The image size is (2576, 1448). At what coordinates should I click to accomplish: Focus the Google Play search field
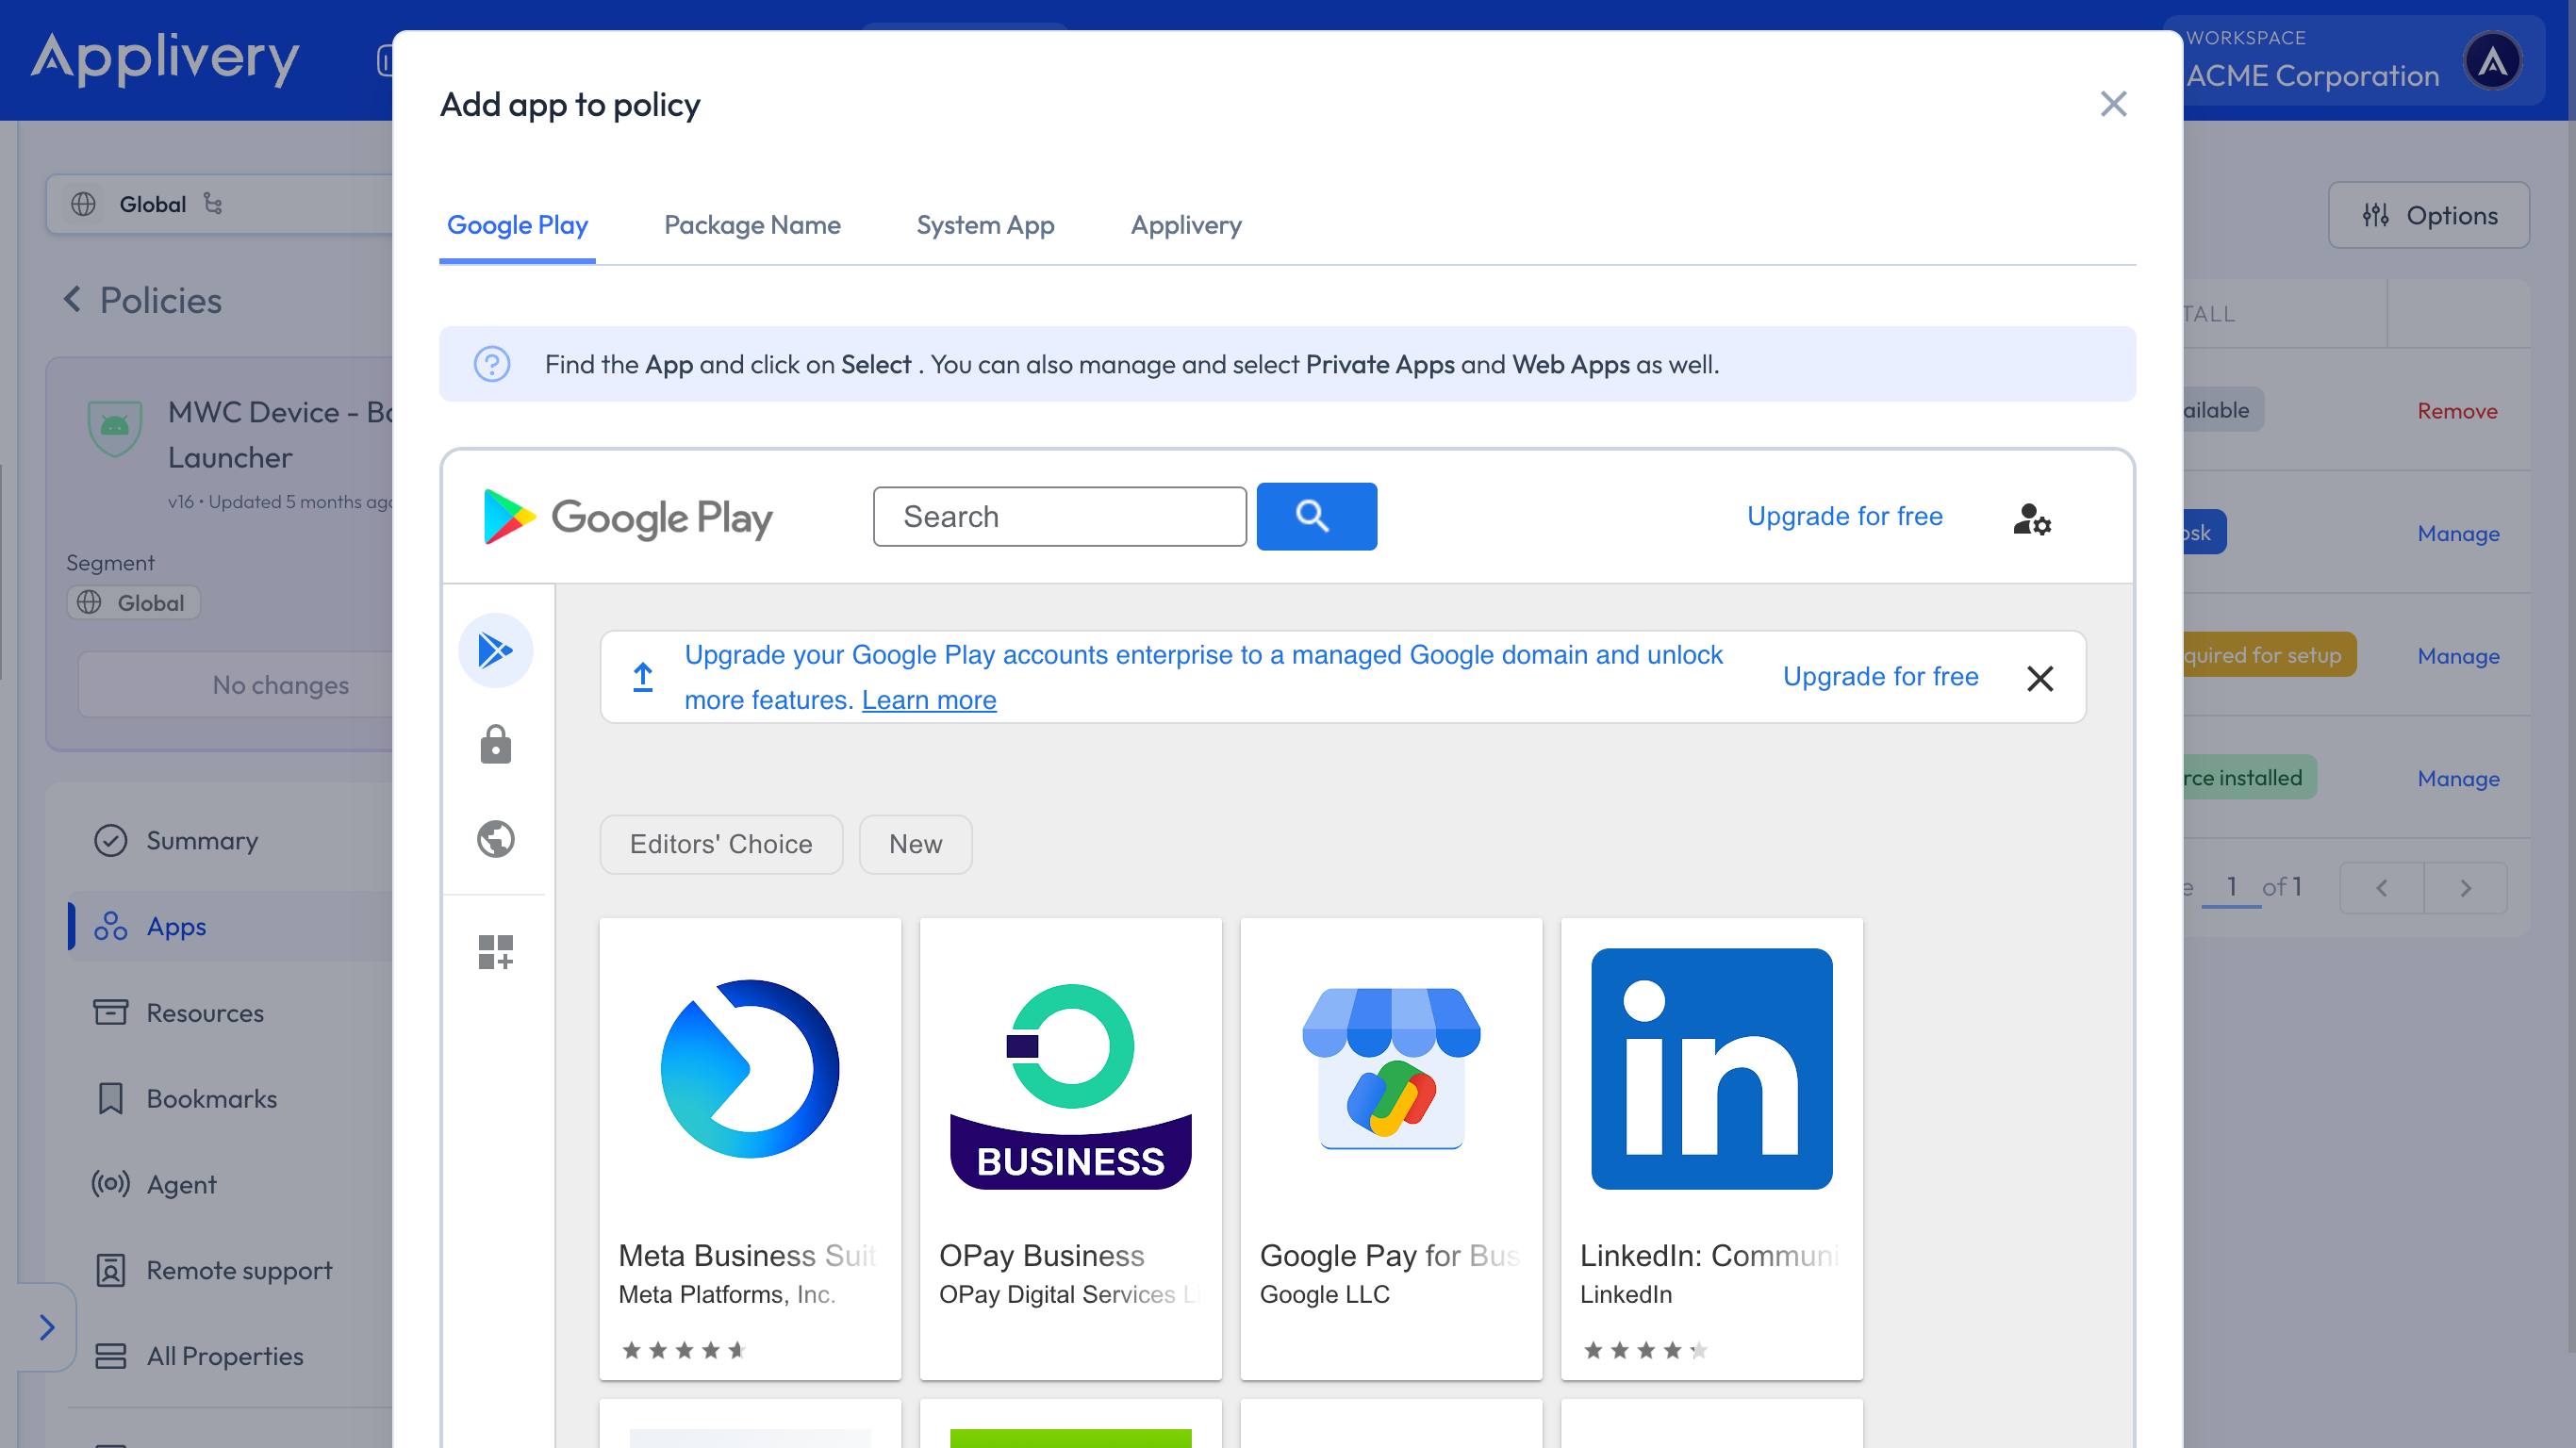click(x=1059, y=516)
